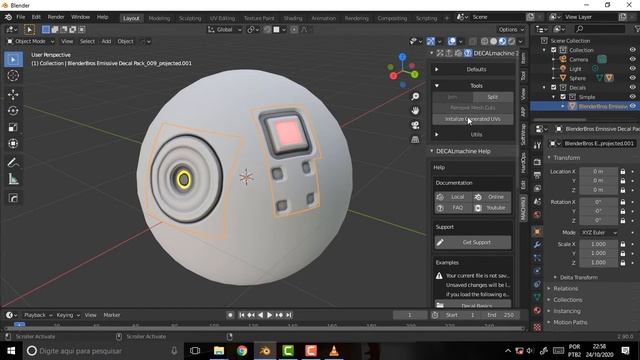This screenshot has width=640, height=360.
Task: Toggle lock on Location X
Action: (623, 171)
